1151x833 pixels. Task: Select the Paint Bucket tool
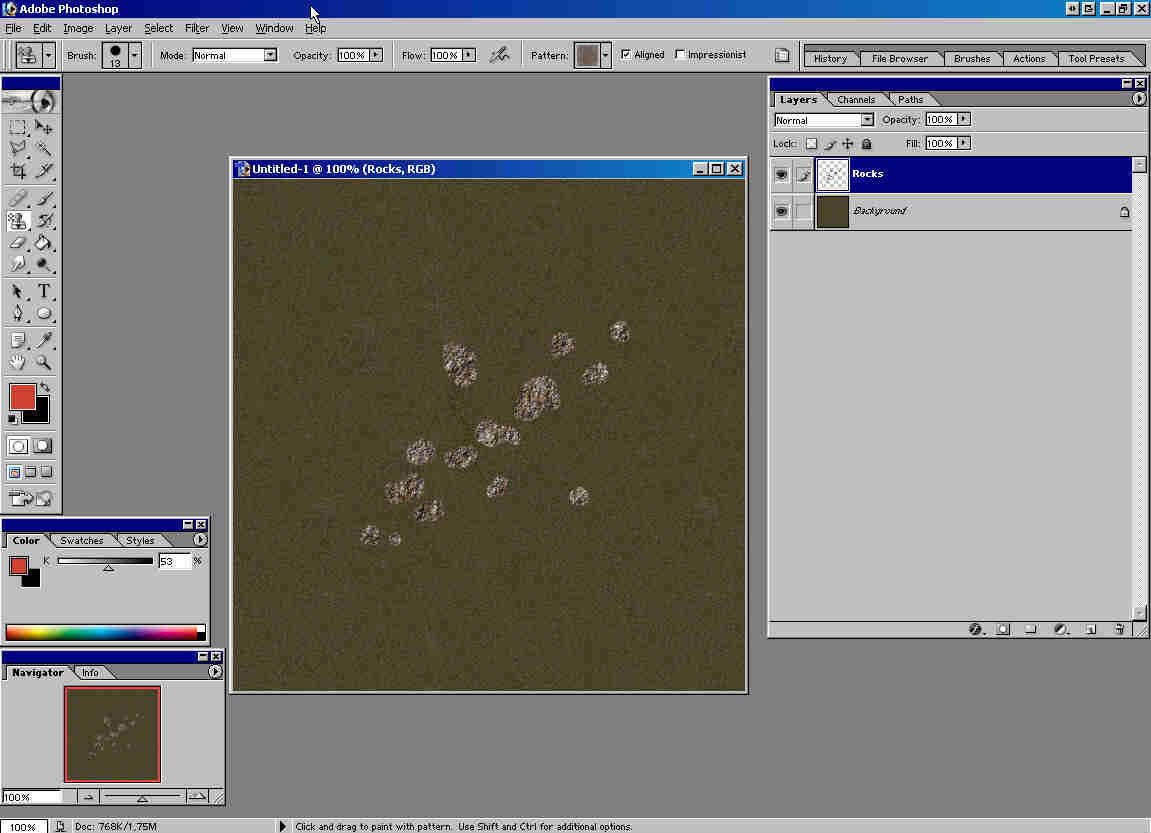44,242
